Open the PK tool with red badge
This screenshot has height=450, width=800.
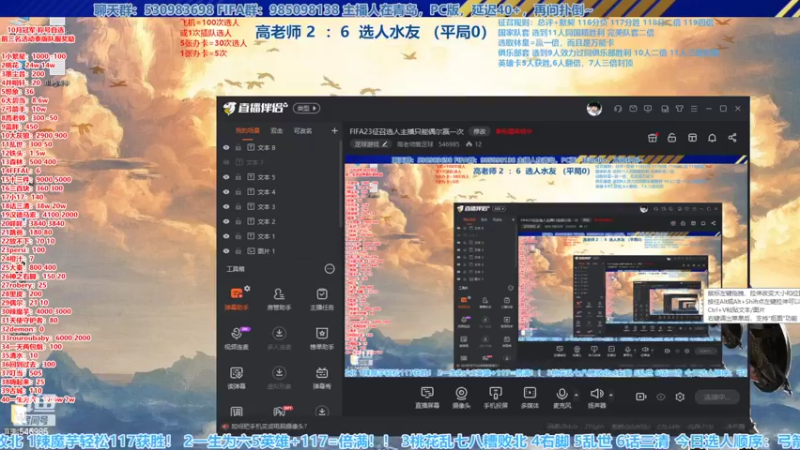click(x=280, y=411)
